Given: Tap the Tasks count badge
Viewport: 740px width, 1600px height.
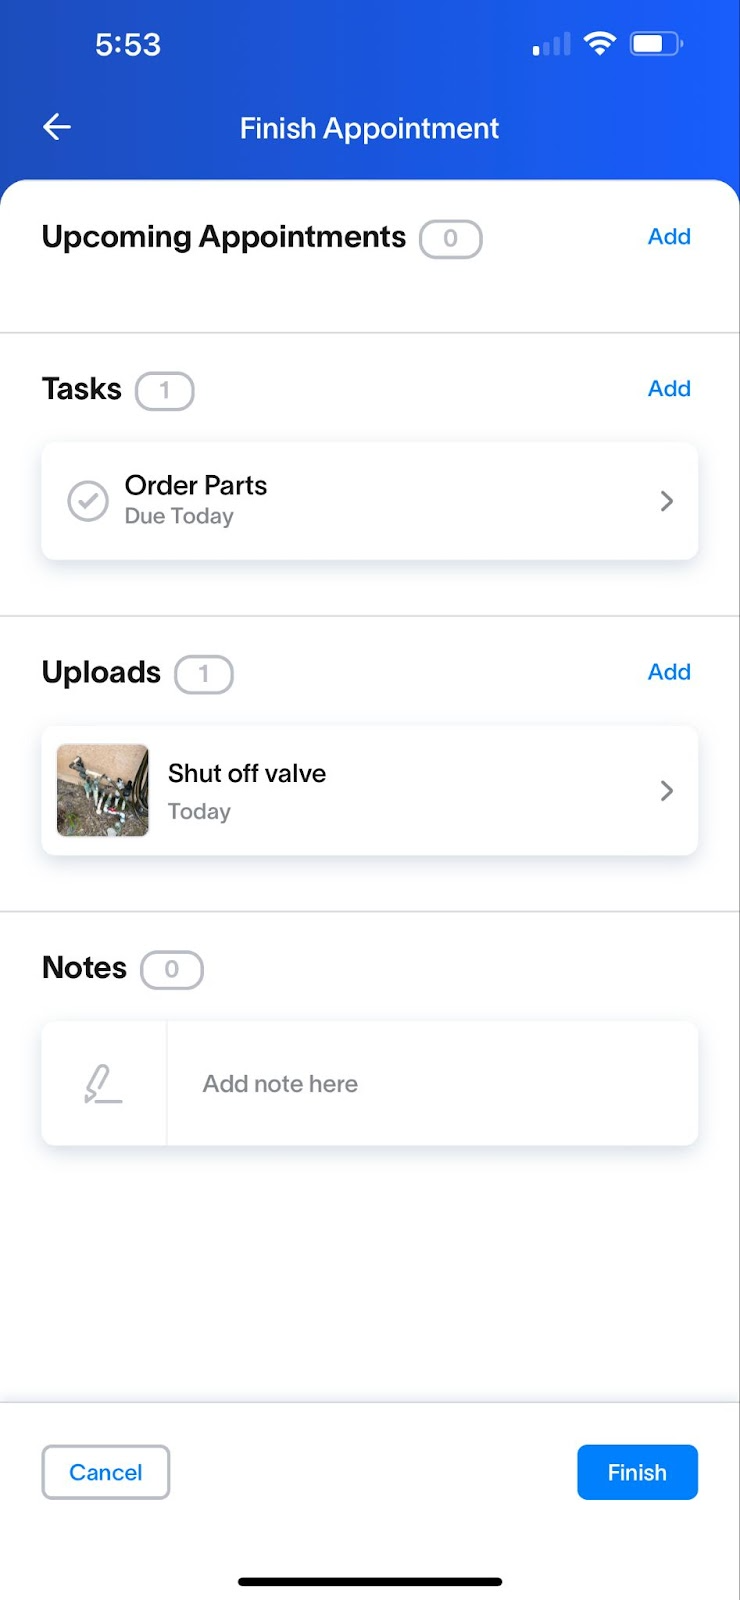Looking at the screenshot, I should (165, 391).
